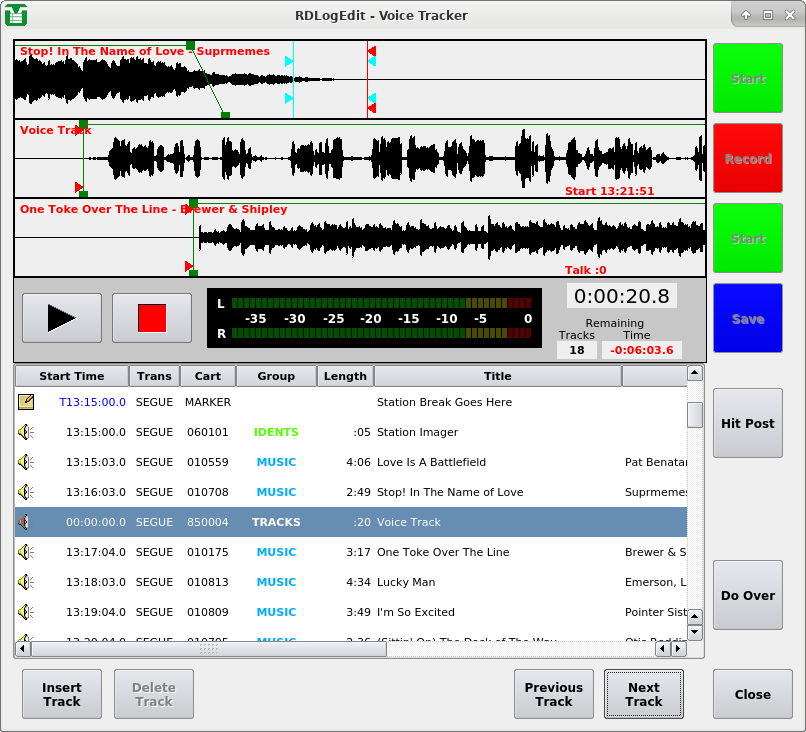This screenshot has width=806, height=732.
Task: Click the Insert Track button
Action: click(62, 694)
